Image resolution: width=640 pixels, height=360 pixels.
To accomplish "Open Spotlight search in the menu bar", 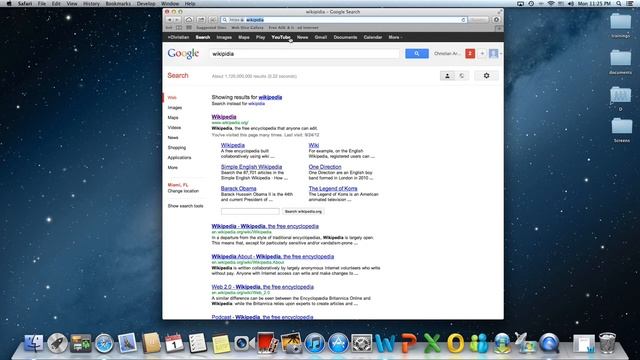I will point(619,4).
